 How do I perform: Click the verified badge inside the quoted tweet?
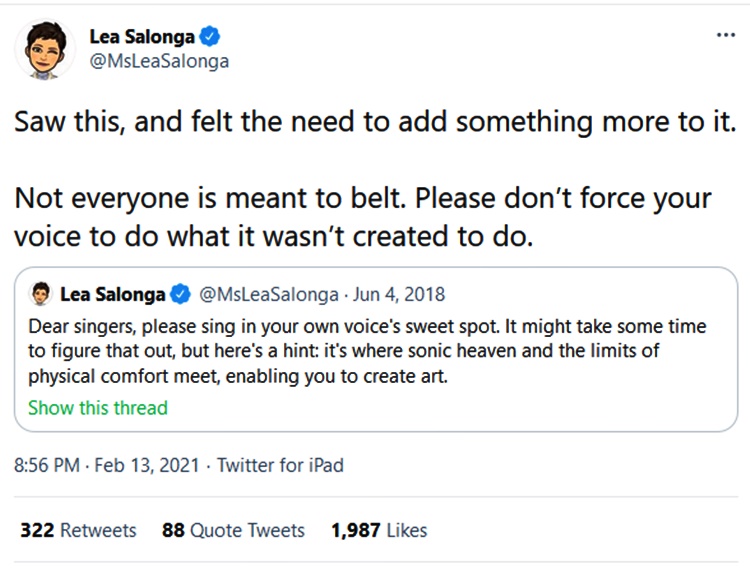click(180, 295)
